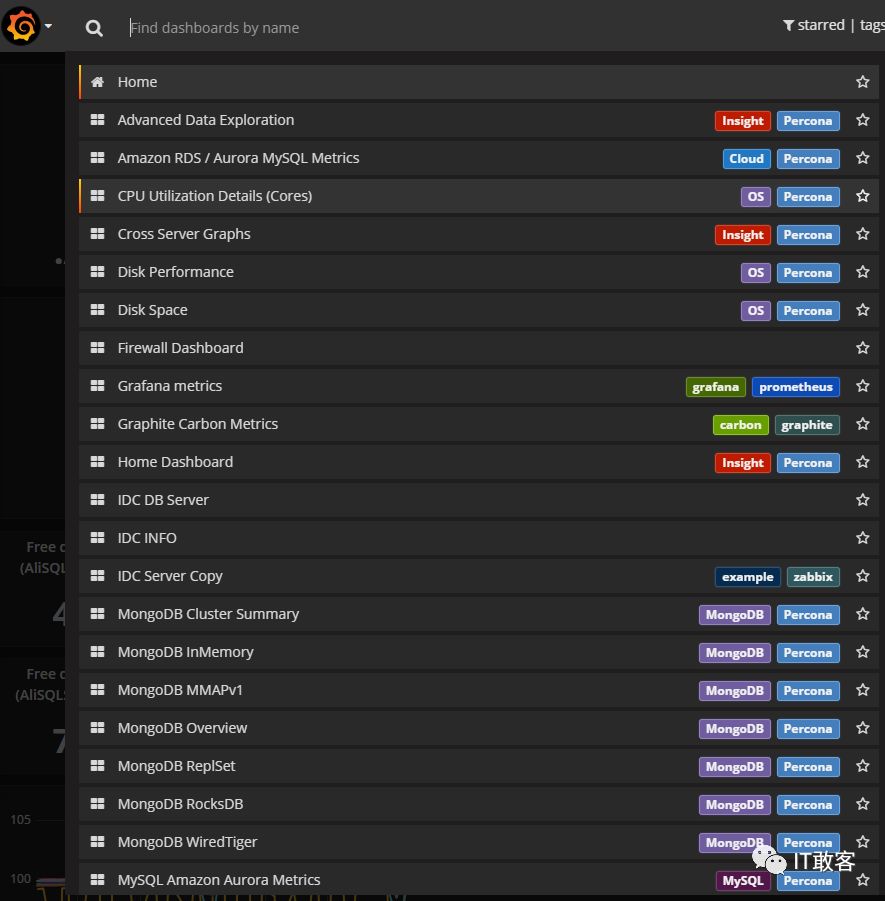Click the prometheus tag on Grafana metrics
The width and height of the screenshot is (885, 901).
795,387
